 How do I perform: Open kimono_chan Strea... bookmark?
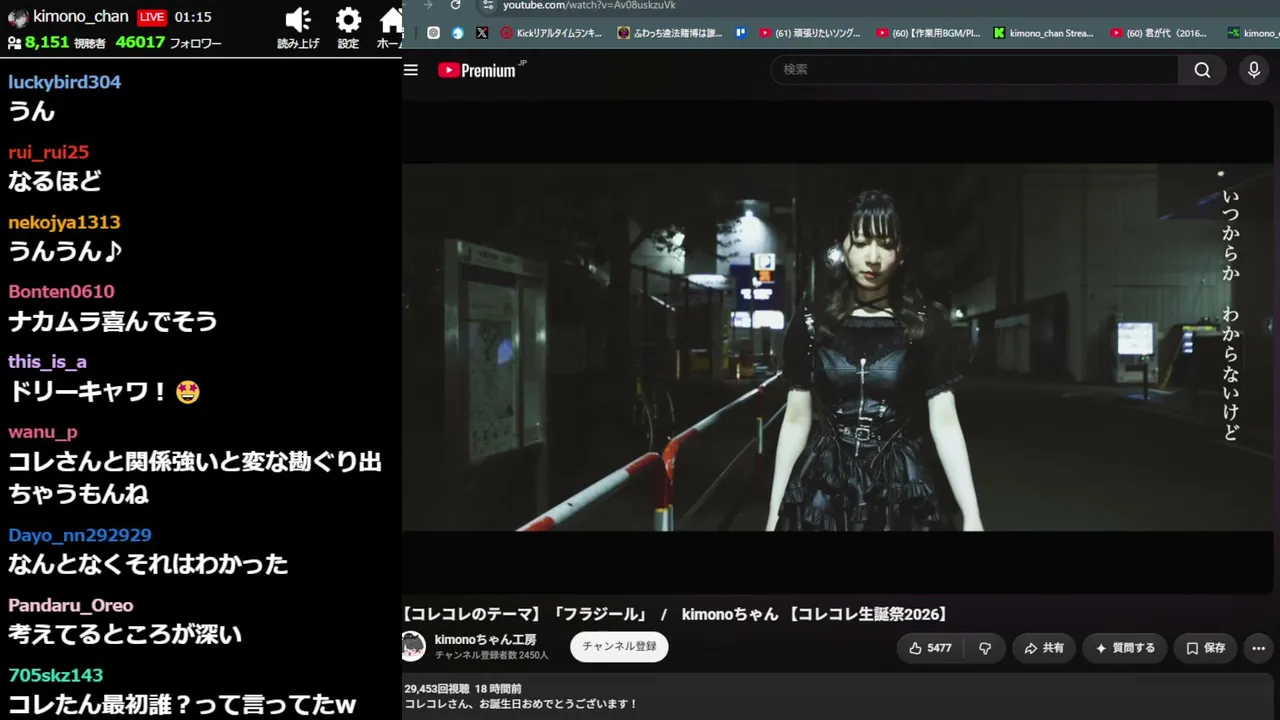[x=1044, y=33]
